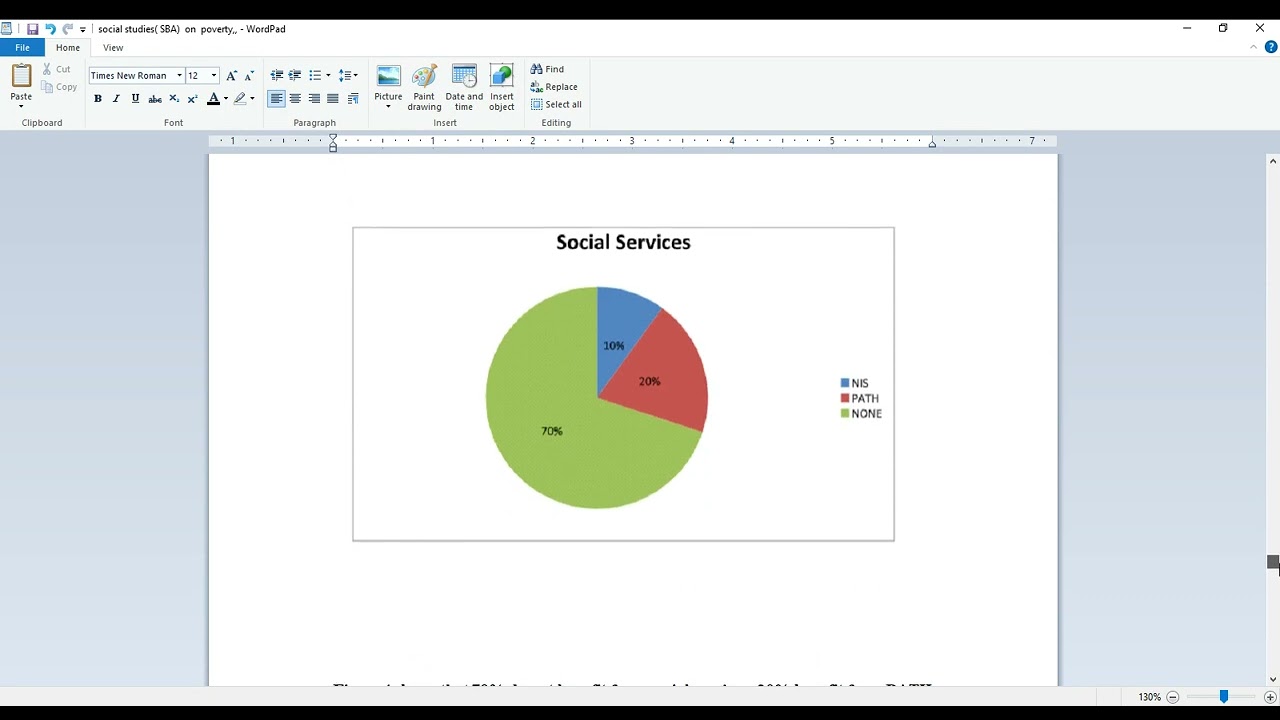This screenshot has width=1280, height=720.
Task: Select Align text left
Action: pyautogui.click(x=276, y=99)
